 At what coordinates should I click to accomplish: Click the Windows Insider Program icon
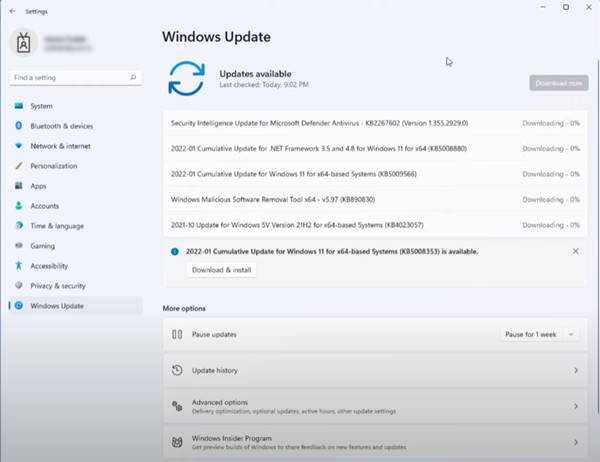[177, 442]
